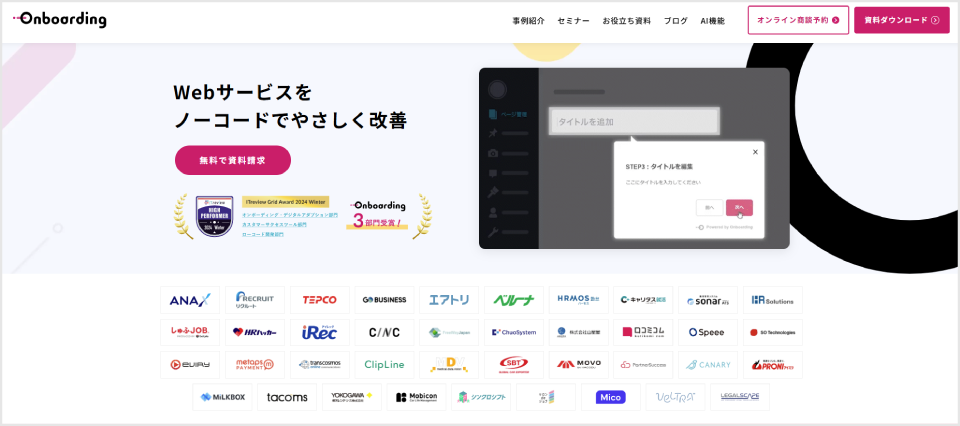The width and height of the screenshot is (960, 426).
Task: Click the PartnerSuccess logo
Action: (x=643, y=365)
